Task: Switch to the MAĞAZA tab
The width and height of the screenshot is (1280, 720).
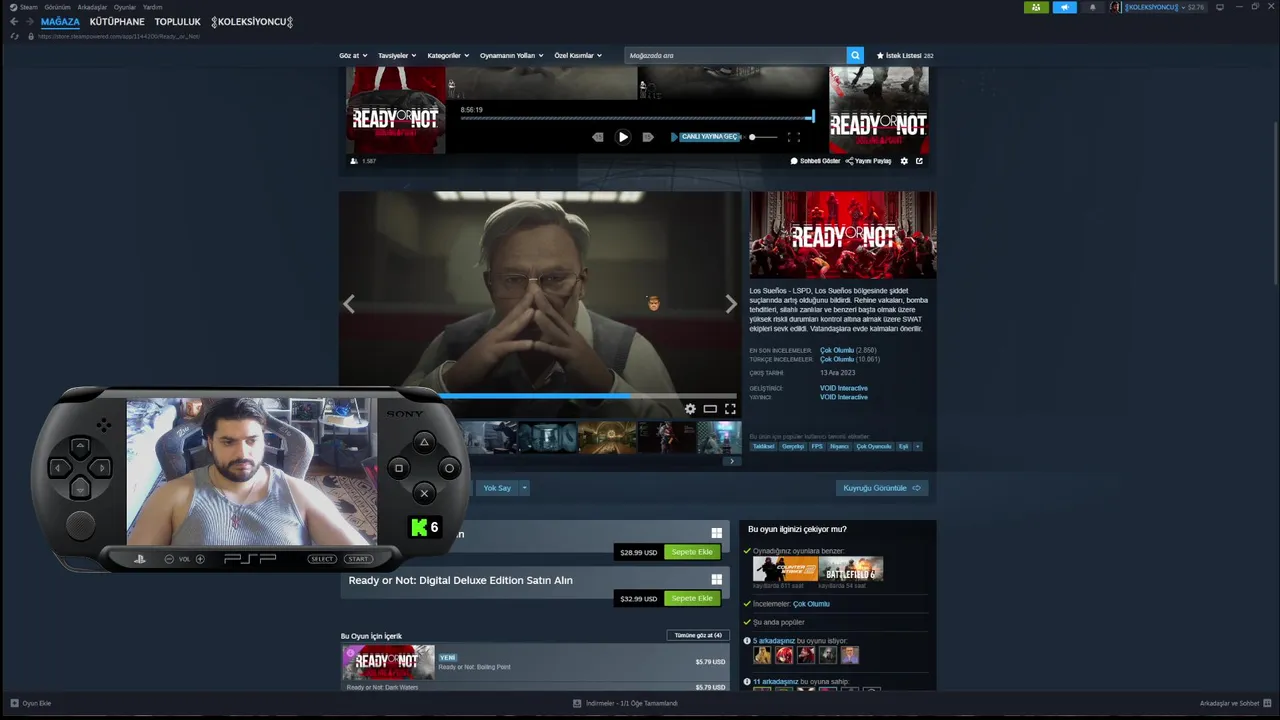Action: click(60, 22)
